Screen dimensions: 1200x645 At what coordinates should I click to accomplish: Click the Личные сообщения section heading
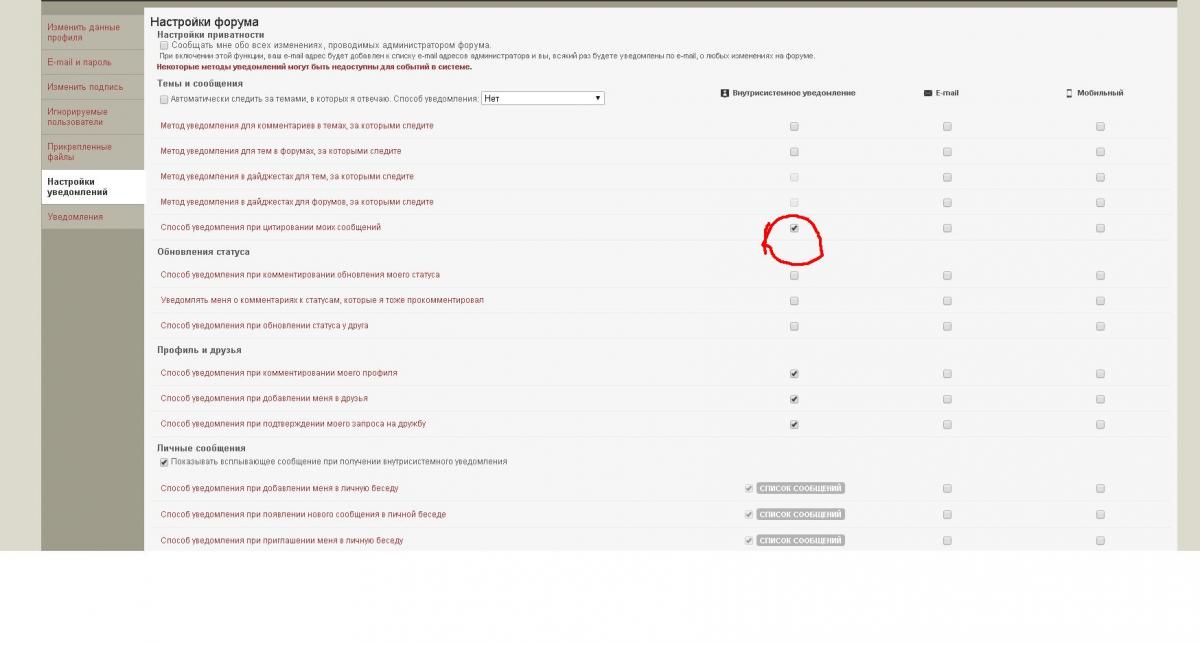201,448
